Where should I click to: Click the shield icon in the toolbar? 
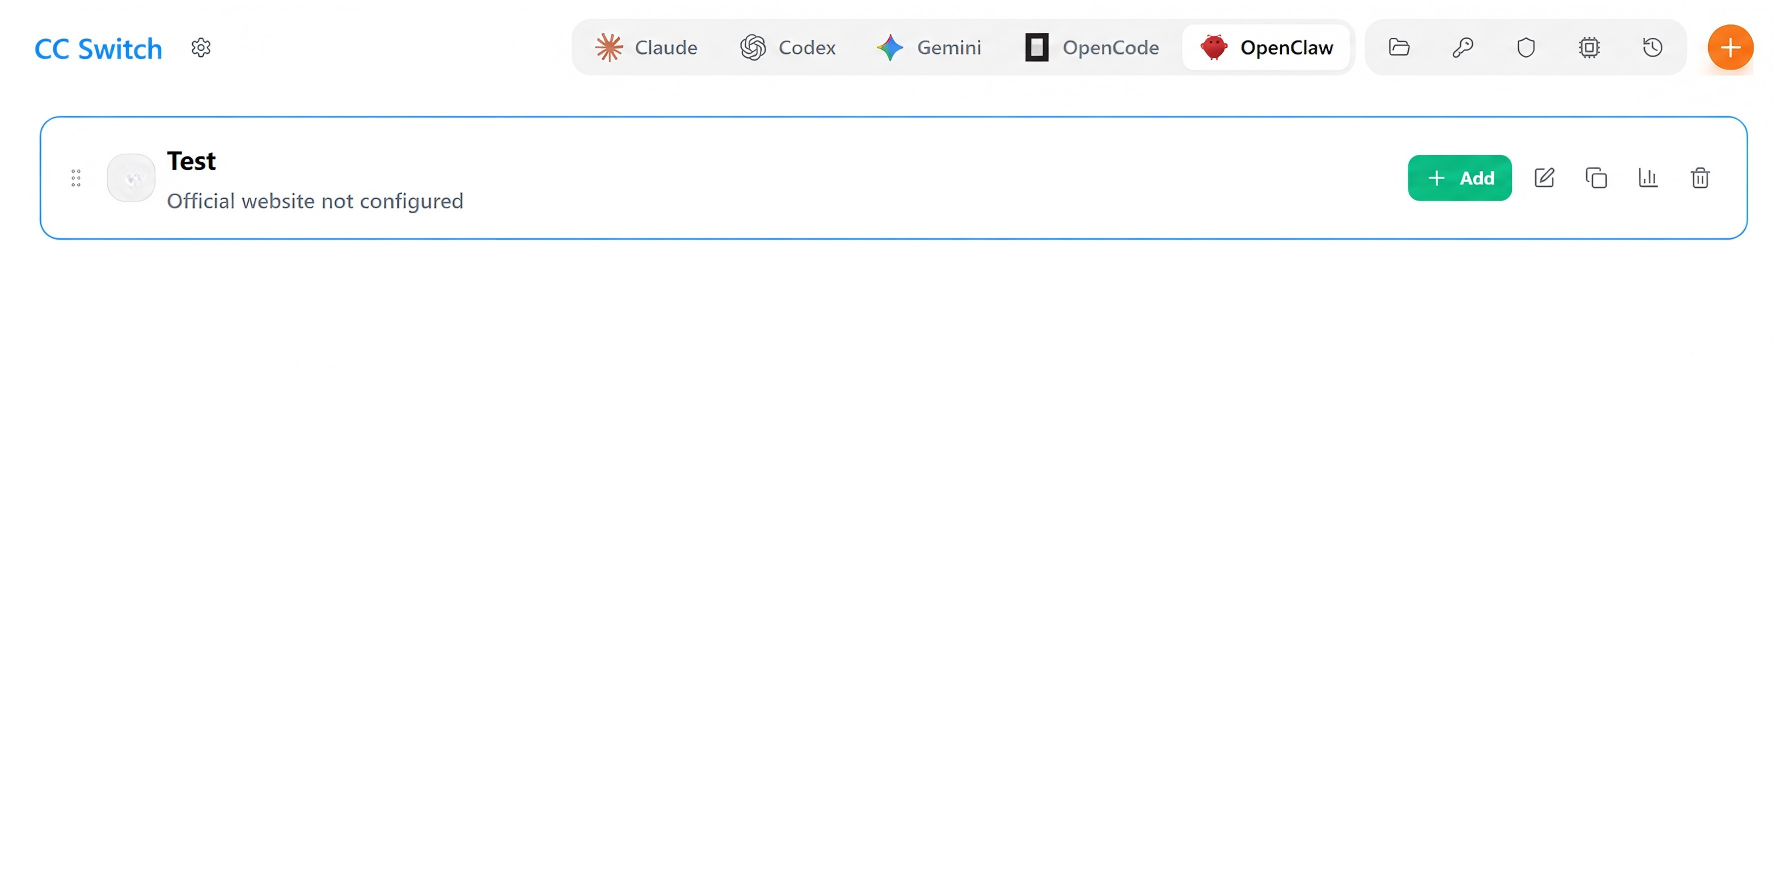1526,48
